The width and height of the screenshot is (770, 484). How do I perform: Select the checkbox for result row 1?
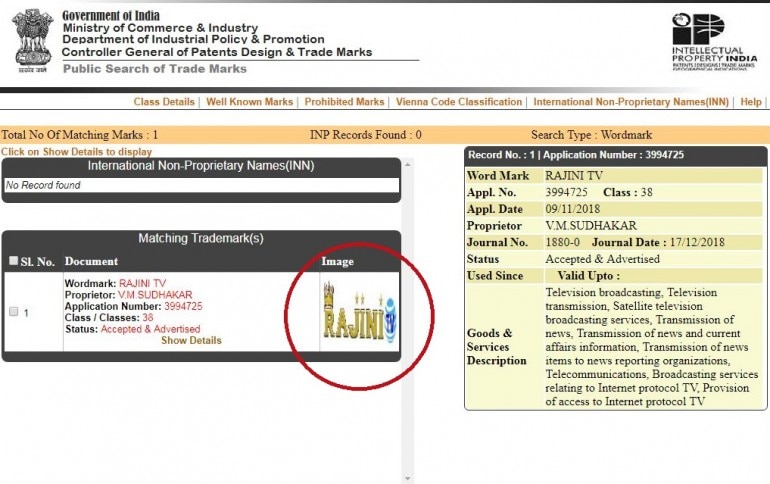13,313
